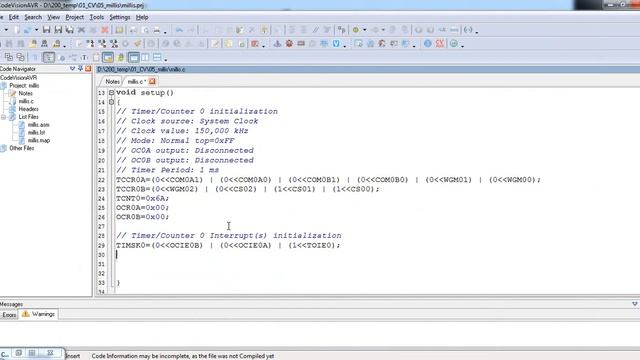
Task: Select Notes in Code Navigator tree
Action: [x=25, y=93]
